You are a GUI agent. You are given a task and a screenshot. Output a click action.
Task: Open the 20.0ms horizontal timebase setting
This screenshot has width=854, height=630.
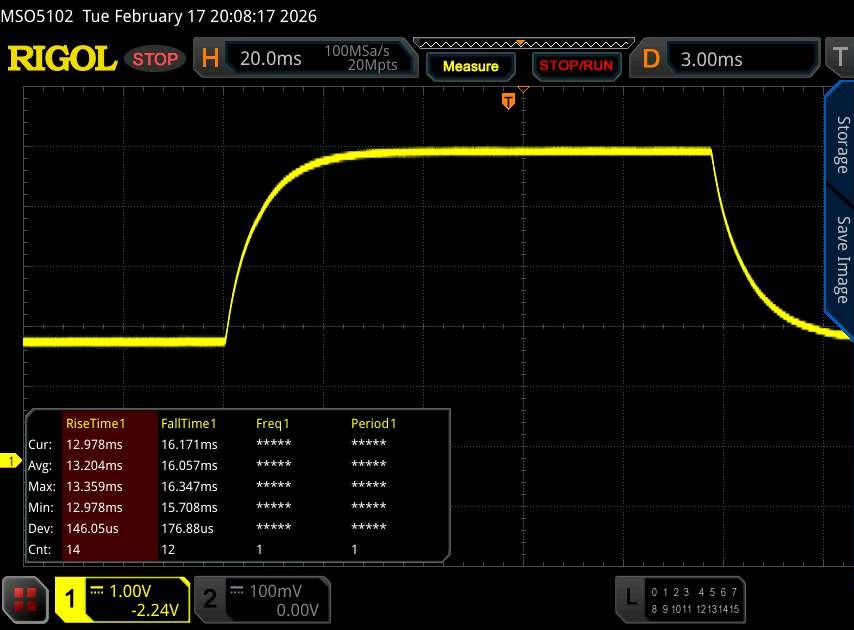[x=271, y=59]
